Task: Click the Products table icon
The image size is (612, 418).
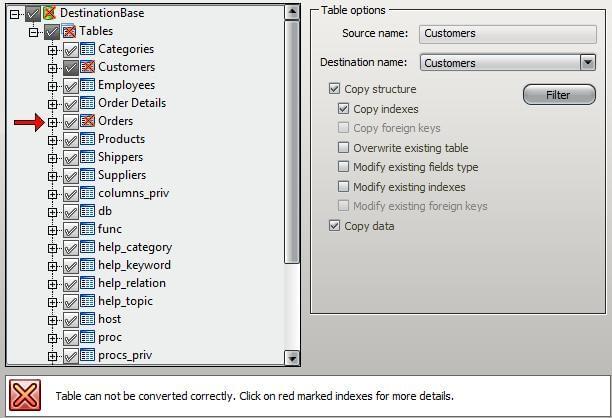Action: coord(87,139)
